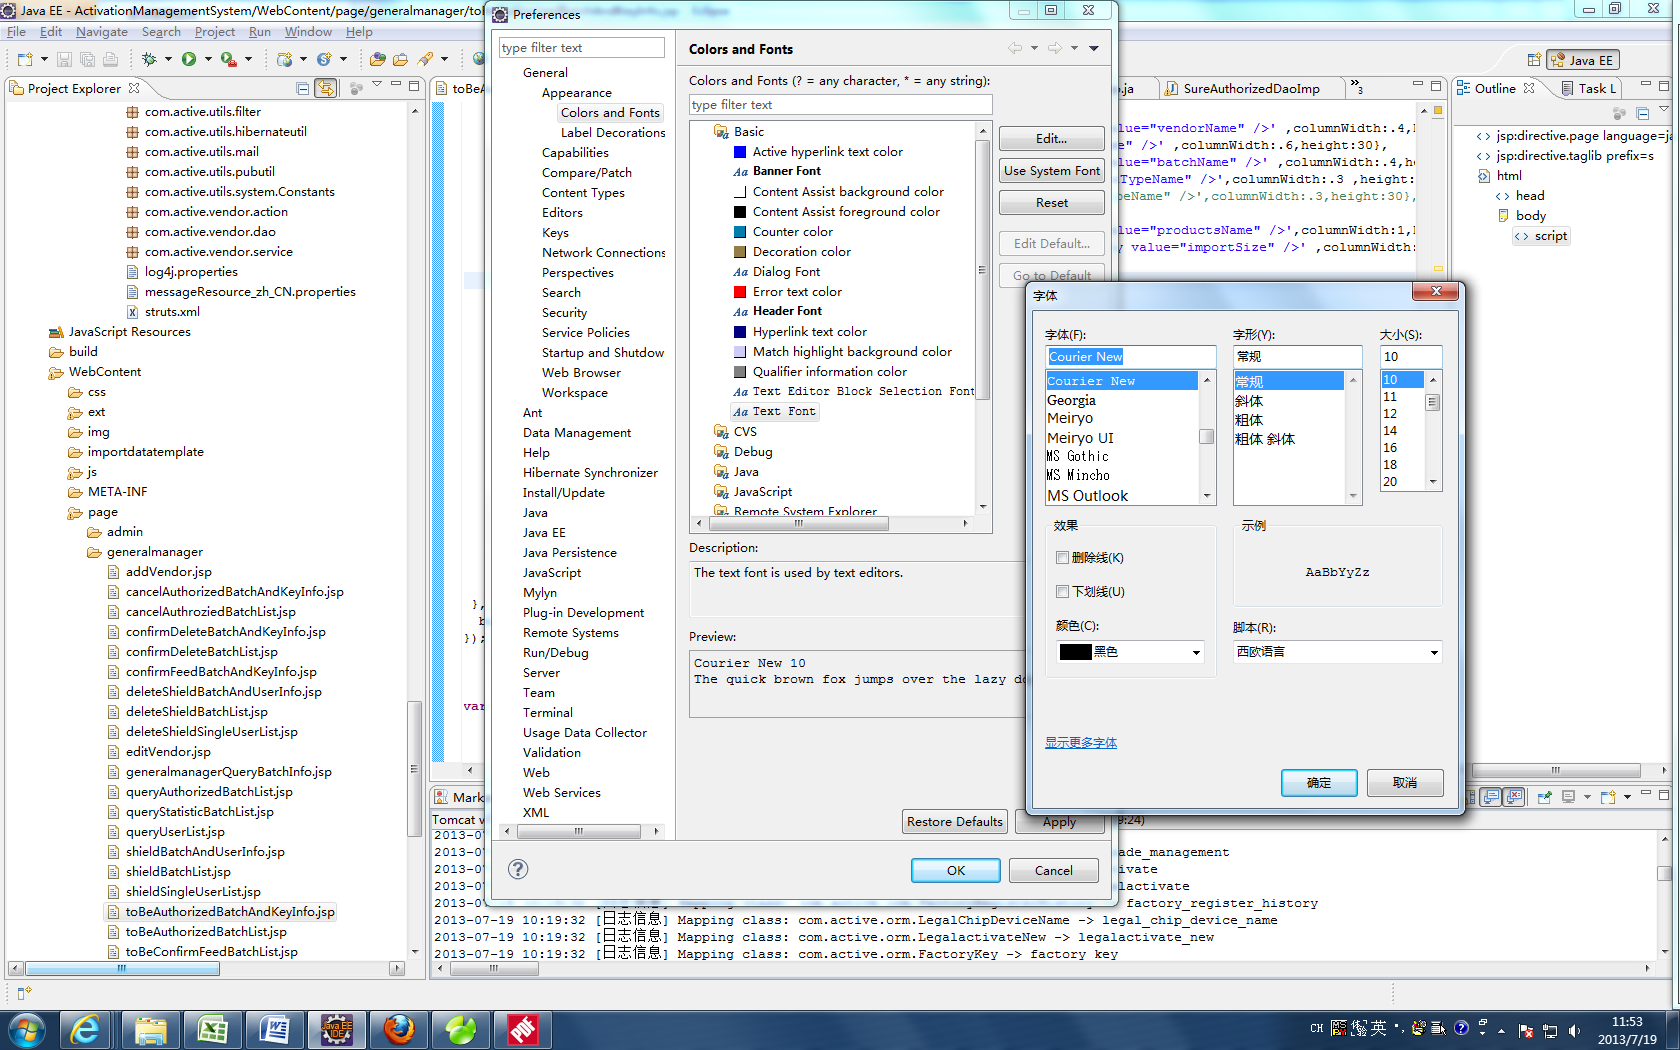
Task: Open Excel from the Windows taskbar
Action: 211,1029
